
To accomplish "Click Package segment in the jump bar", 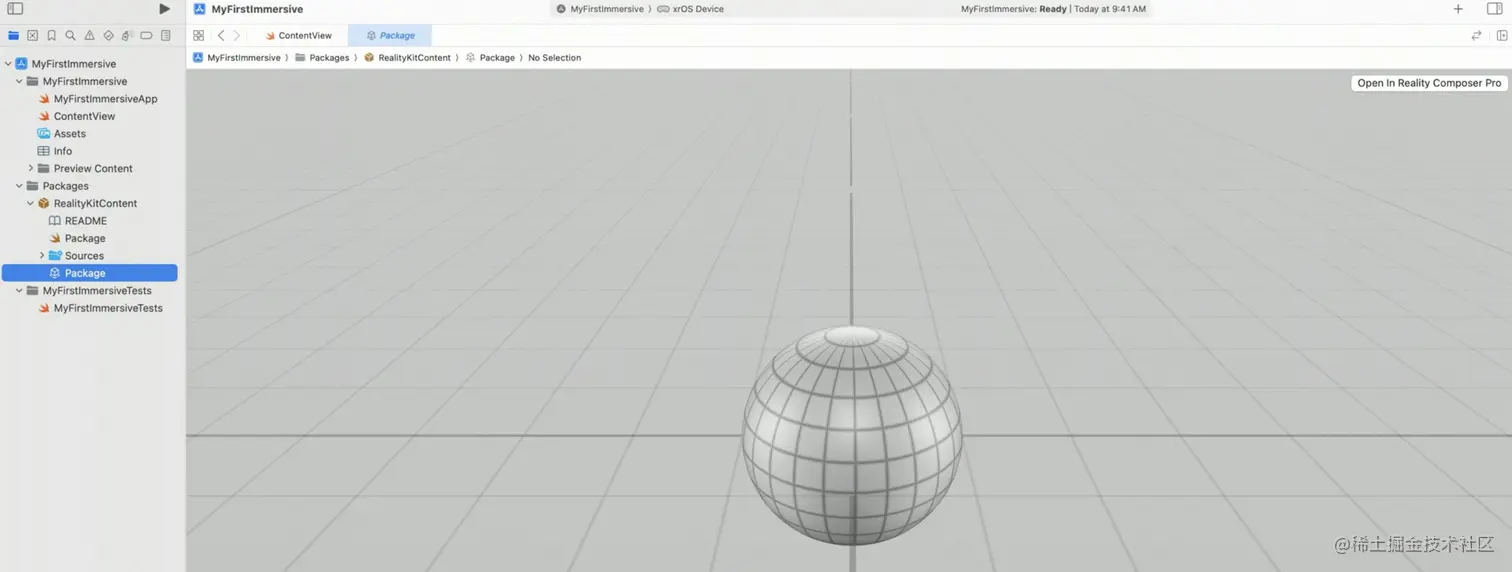I will (x=490, y=58).
